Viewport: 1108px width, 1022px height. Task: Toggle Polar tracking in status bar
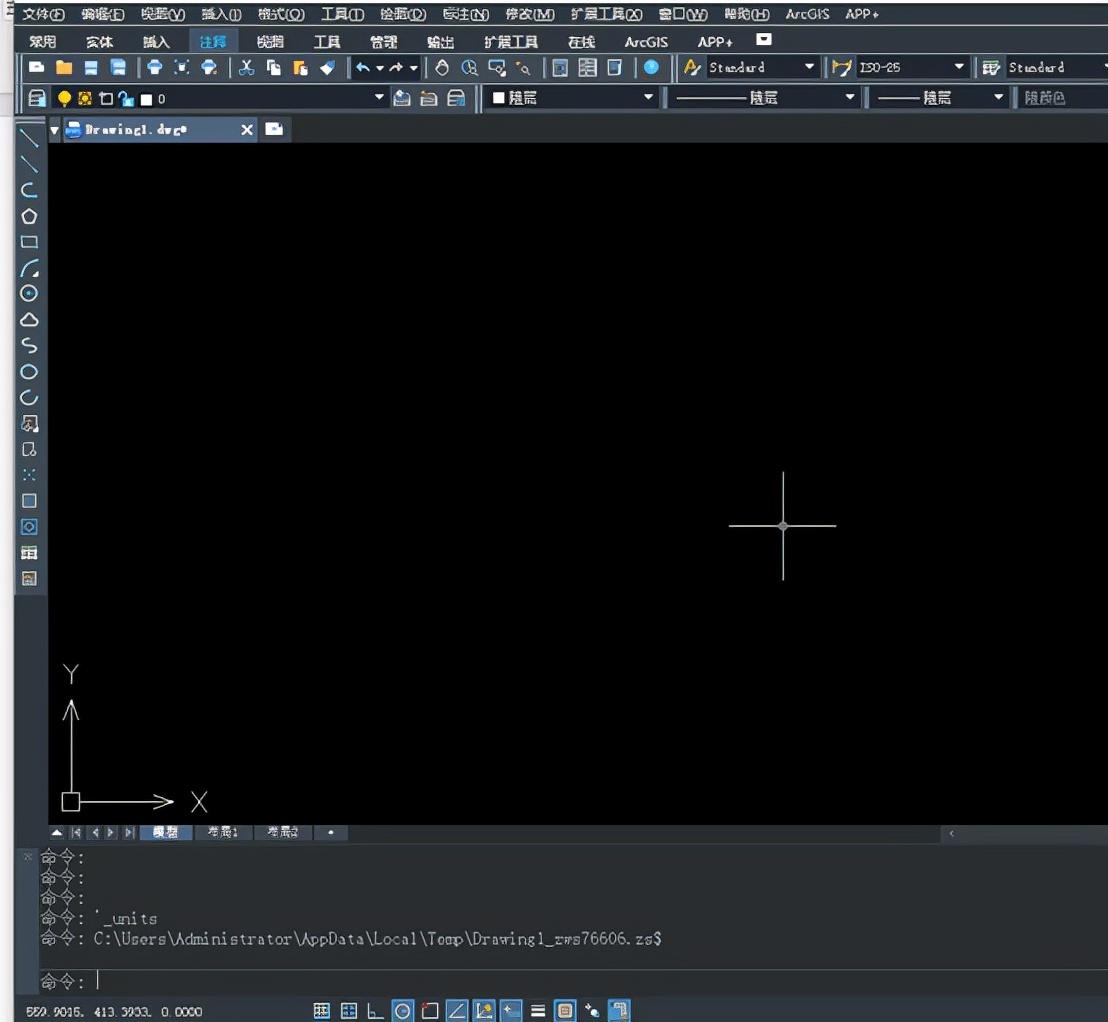[x=402, y=1011]
